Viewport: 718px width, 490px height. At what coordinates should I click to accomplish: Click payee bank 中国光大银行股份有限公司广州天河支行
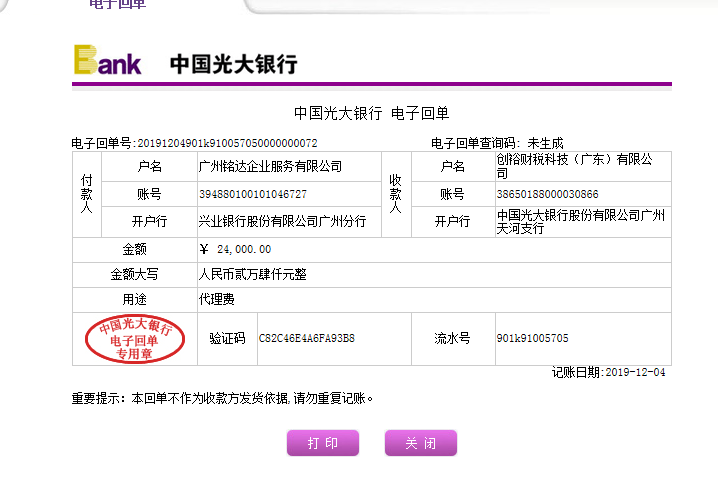[x=581, y=222]
